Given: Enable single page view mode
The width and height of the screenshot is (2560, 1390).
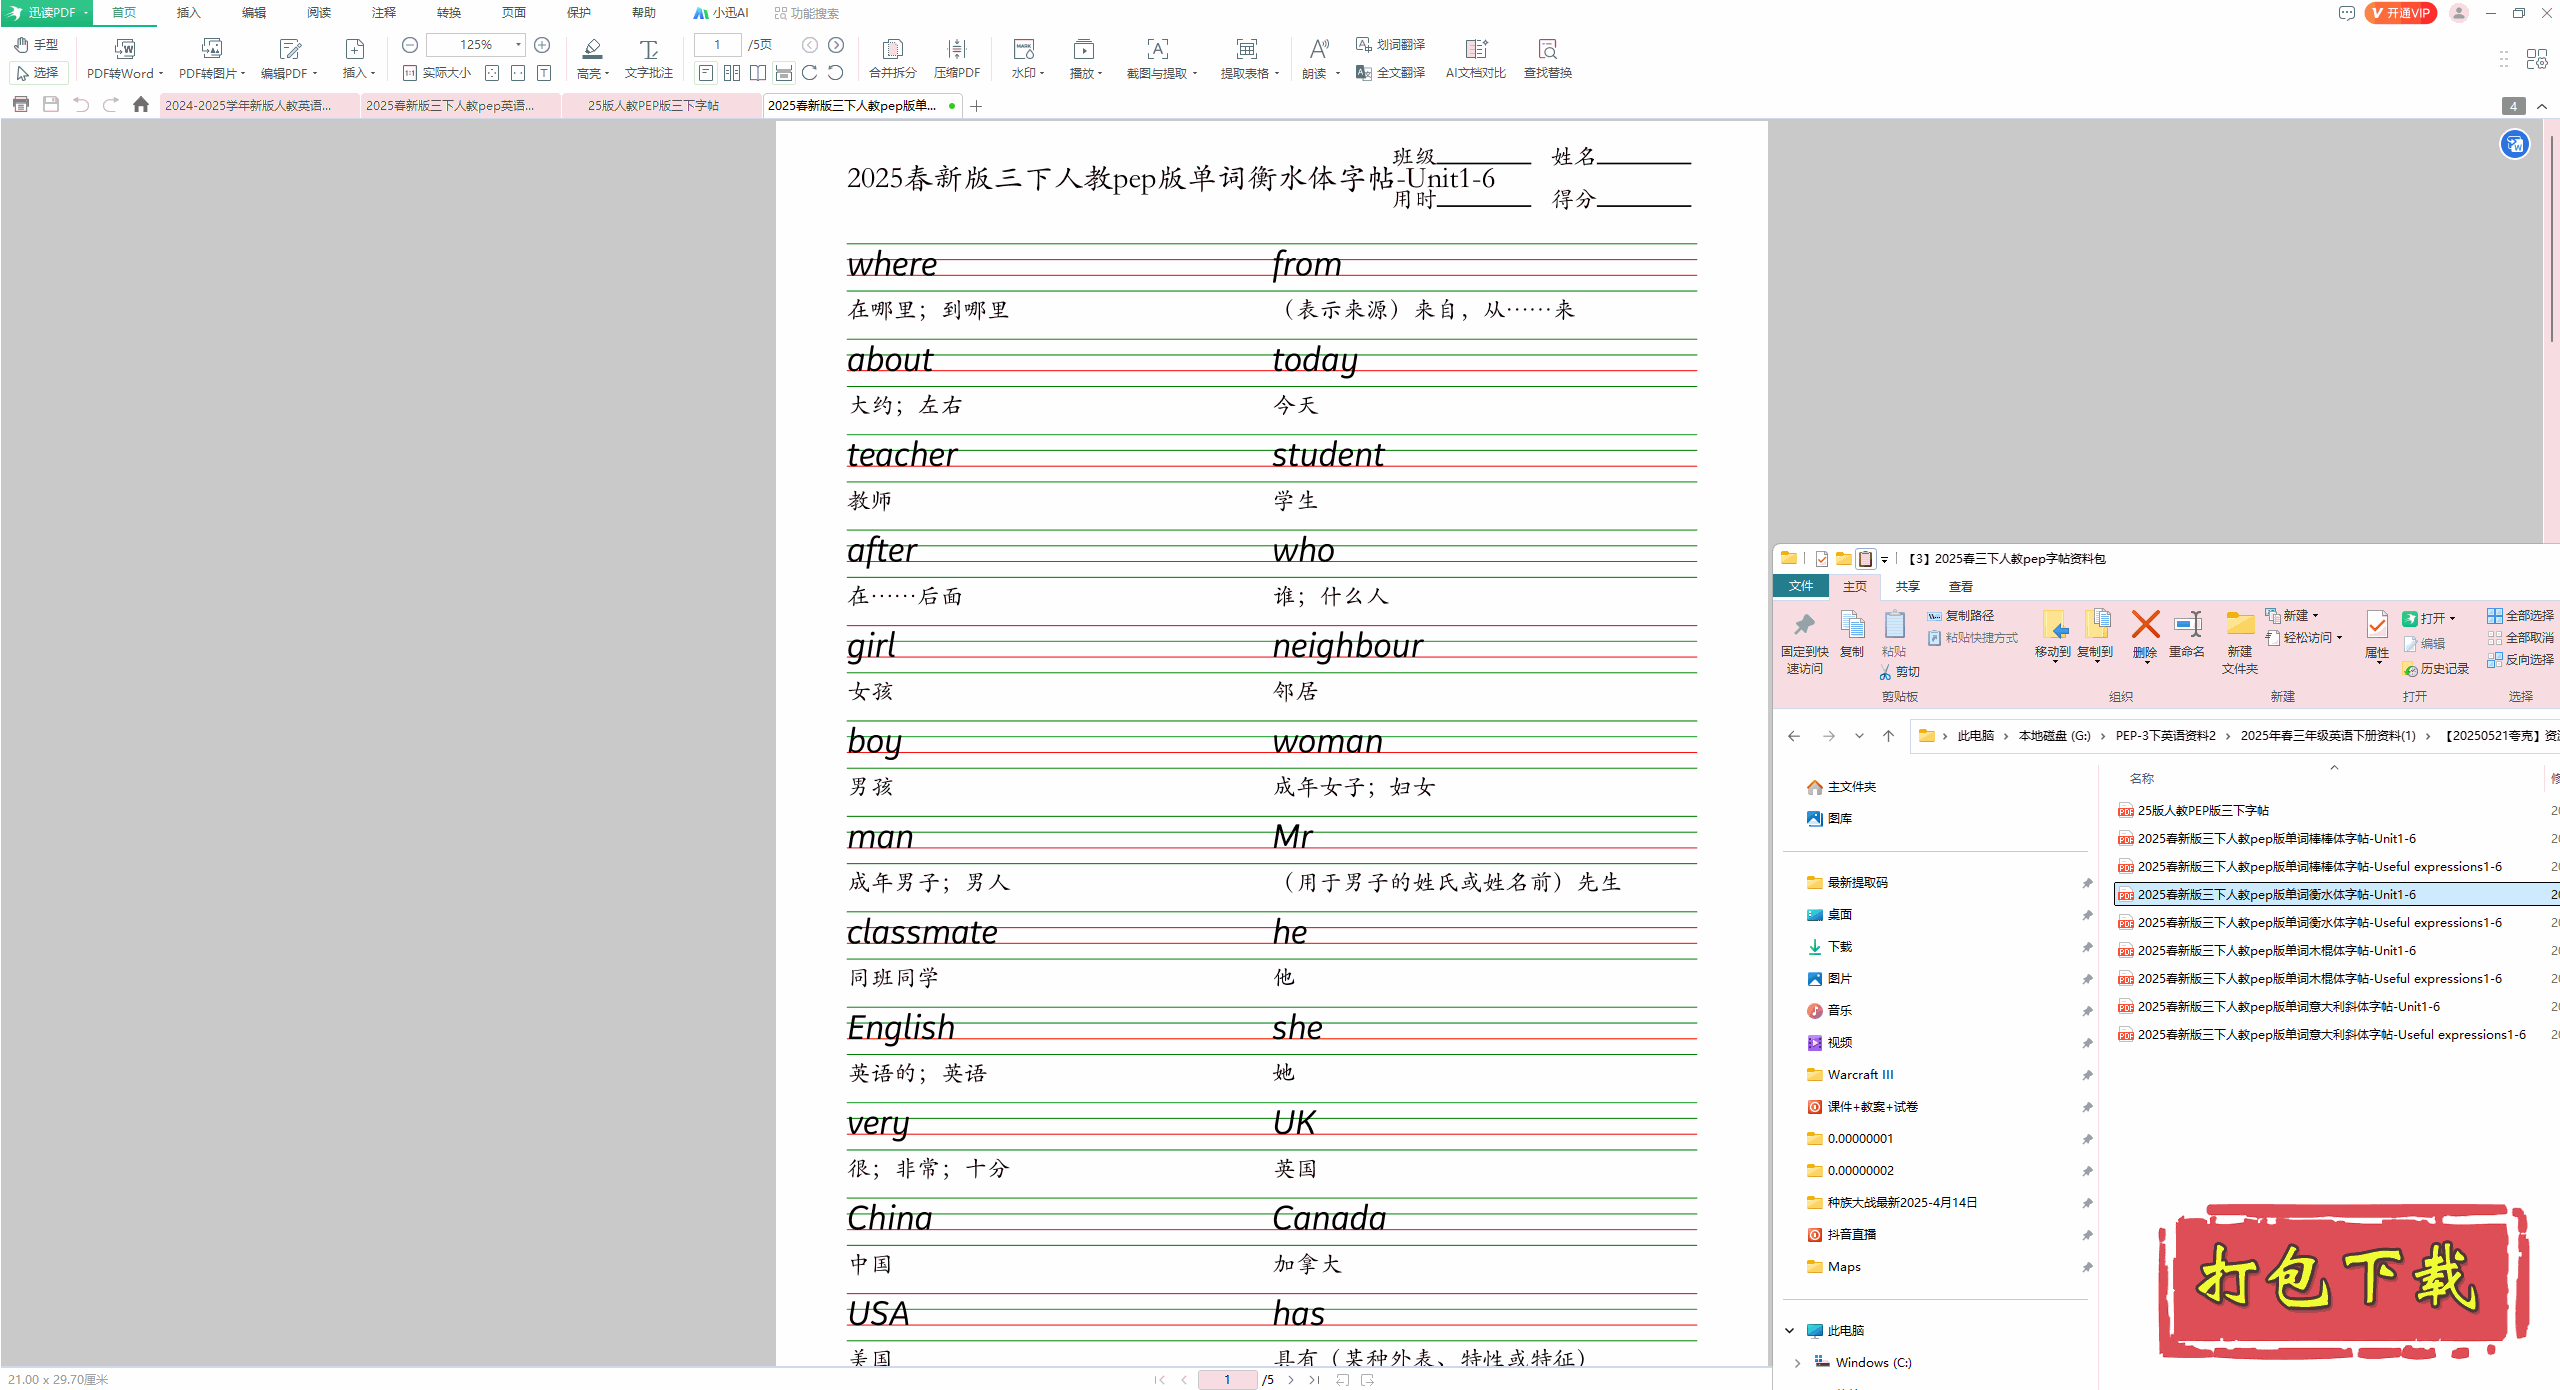Looking at the screenshot, I should click(x=706, y=73).
